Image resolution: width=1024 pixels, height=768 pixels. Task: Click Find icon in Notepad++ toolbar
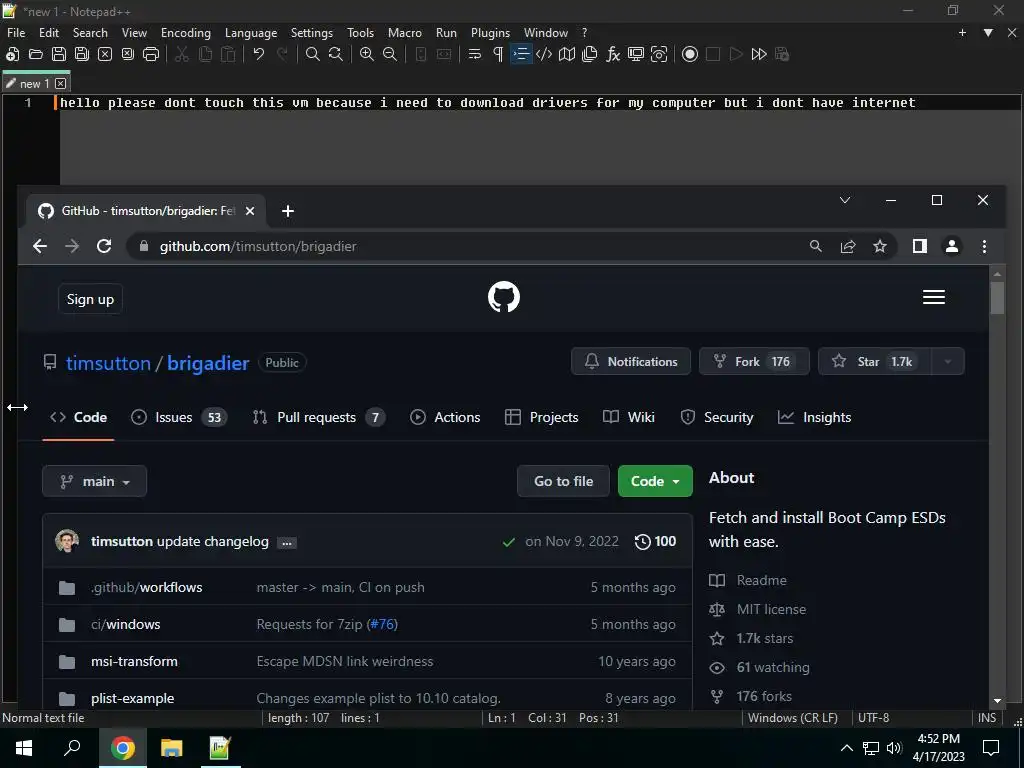coord(313,54)
